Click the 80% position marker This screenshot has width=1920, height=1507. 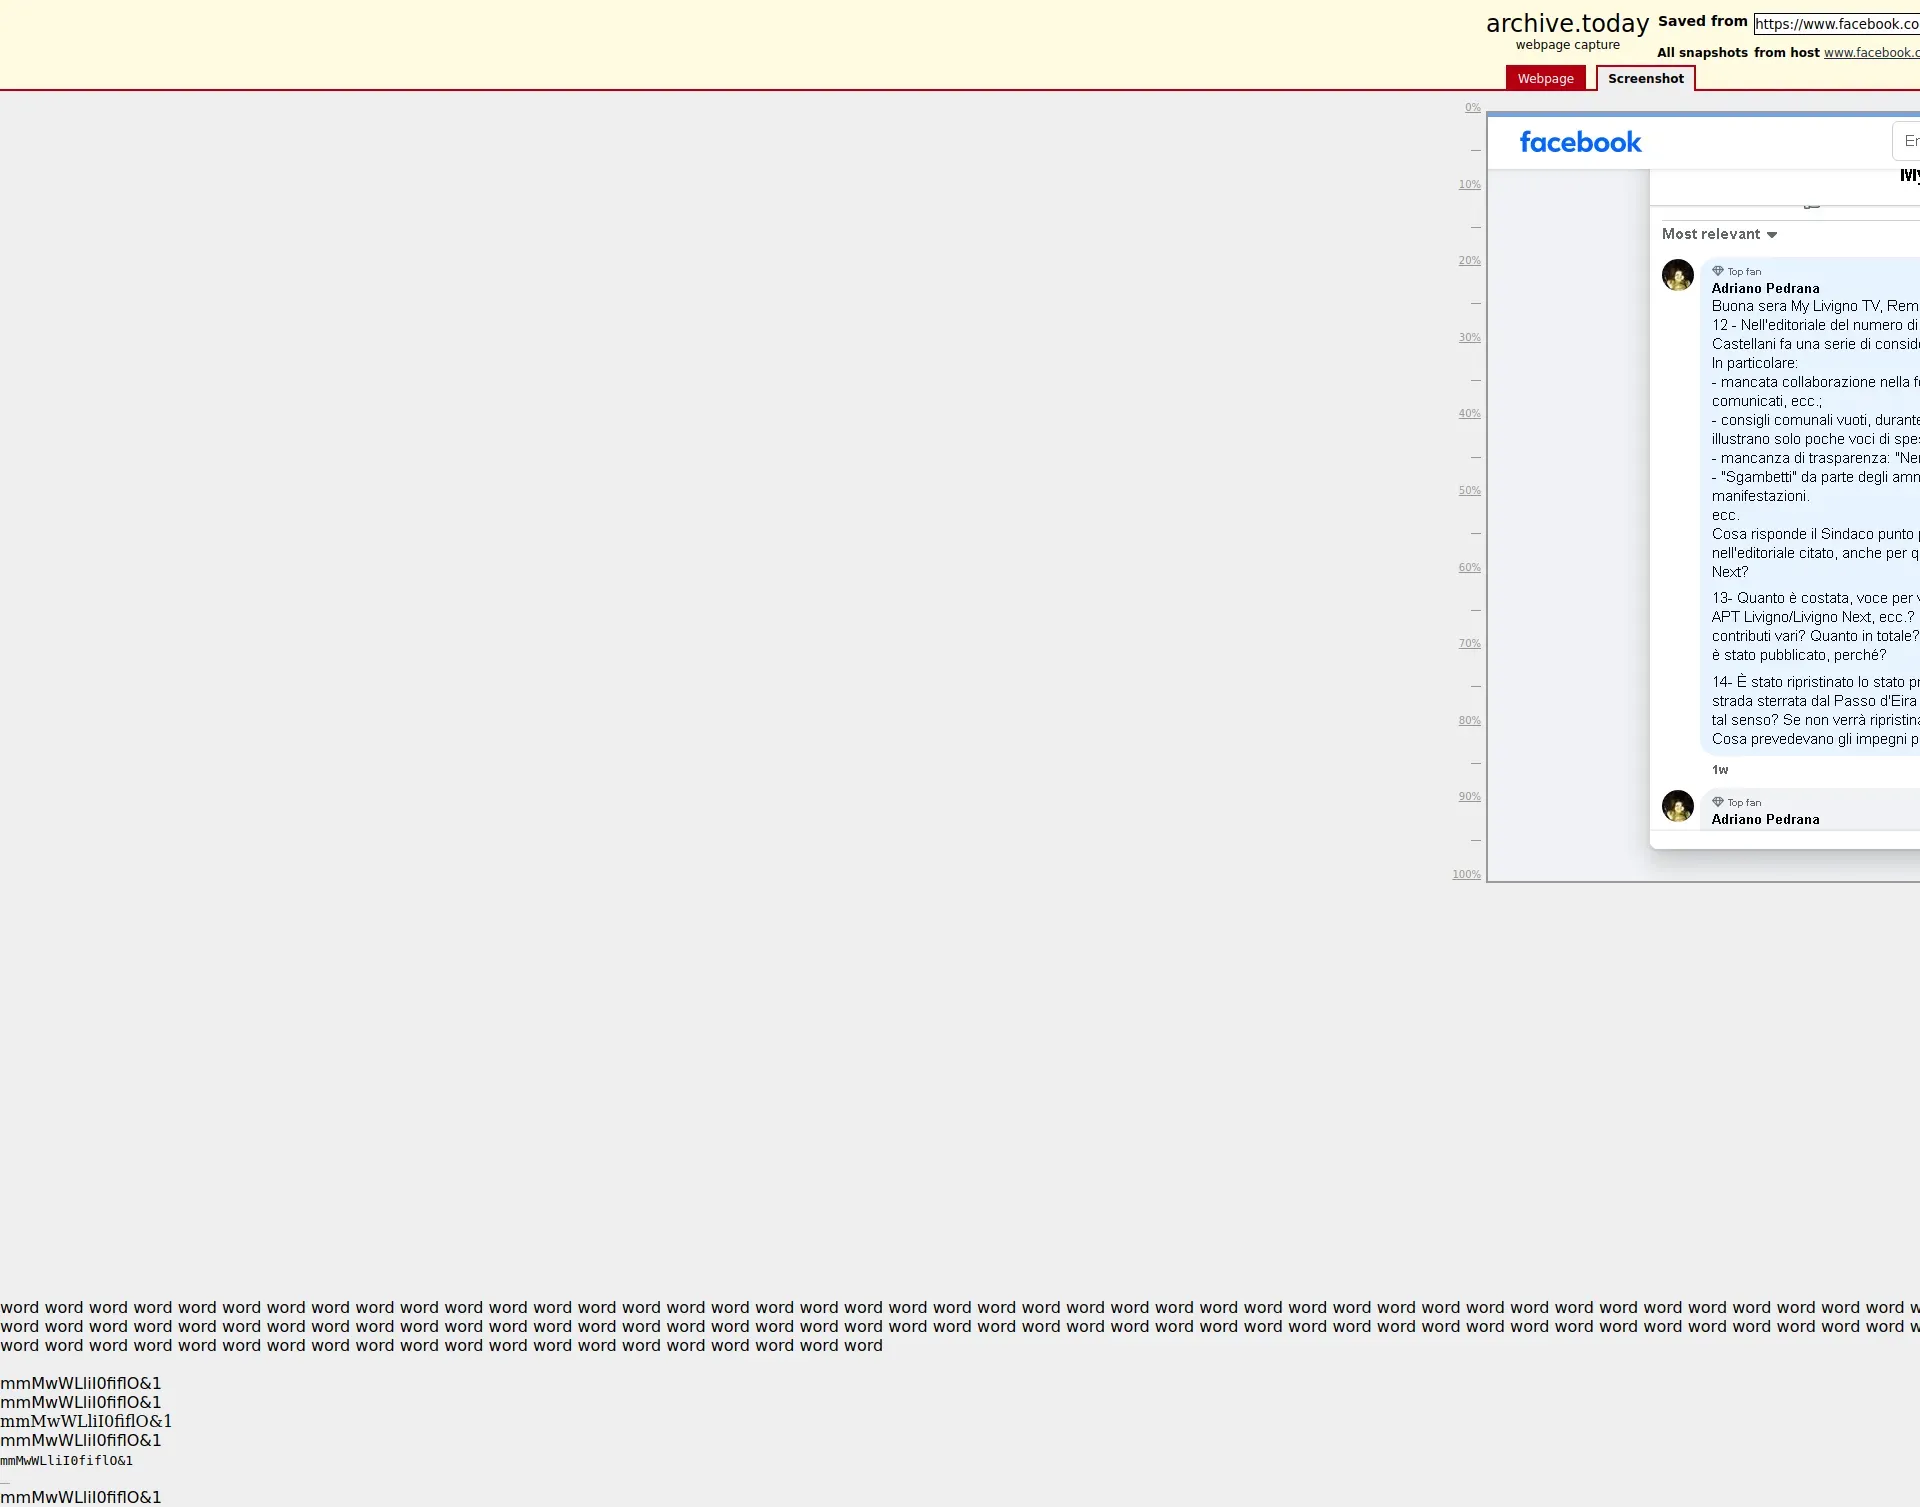click(x=1469, y=721)
